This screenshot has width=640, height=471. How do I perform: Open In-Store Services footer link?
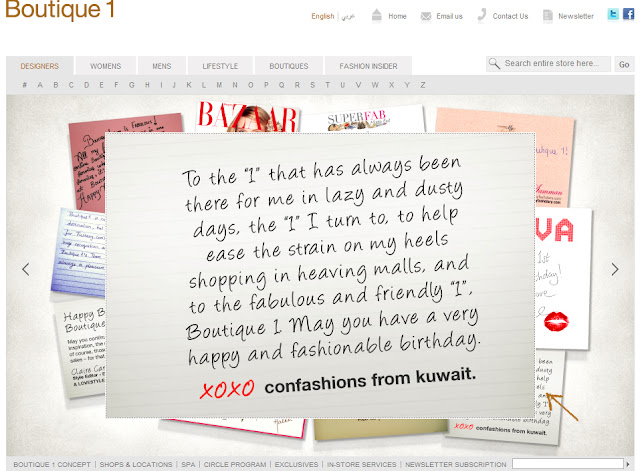362,464
